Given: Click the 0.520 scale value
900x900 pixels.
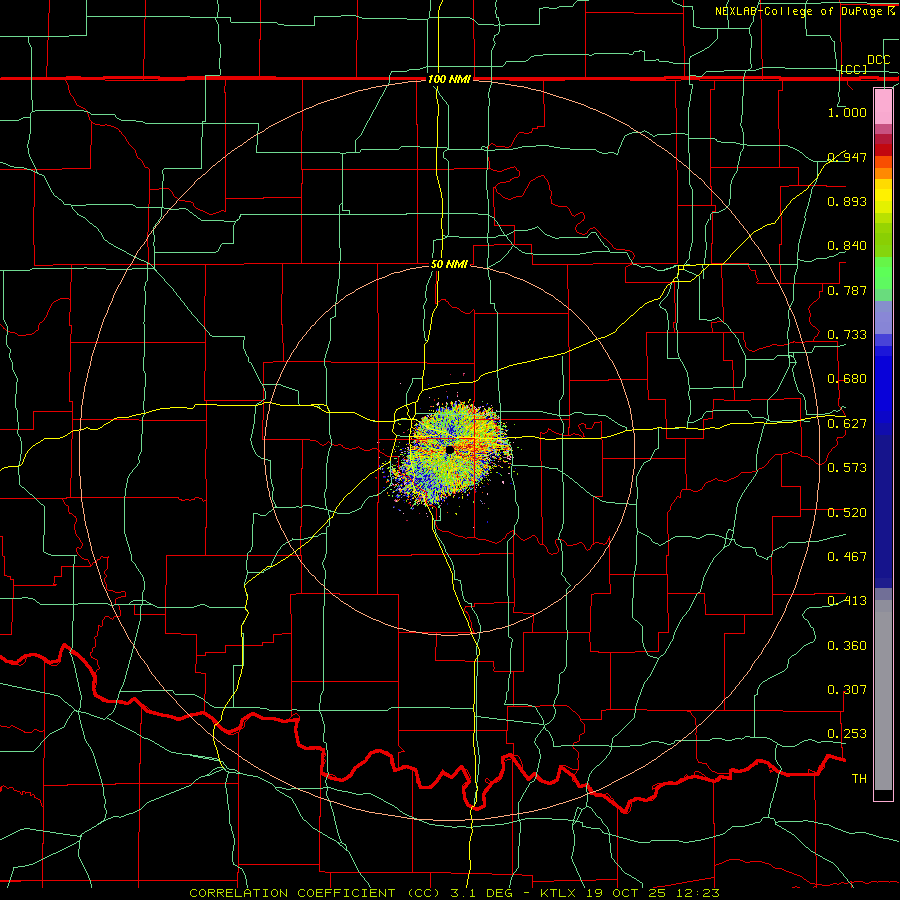Looking at the screenshot, I should tap(847, 512).
